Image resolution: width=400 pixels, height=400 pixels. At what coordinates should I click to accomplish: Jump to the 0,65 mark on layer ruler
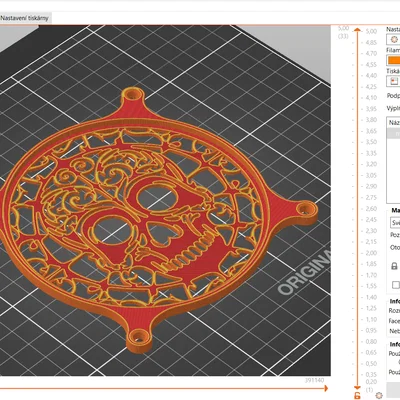point(371,352)
